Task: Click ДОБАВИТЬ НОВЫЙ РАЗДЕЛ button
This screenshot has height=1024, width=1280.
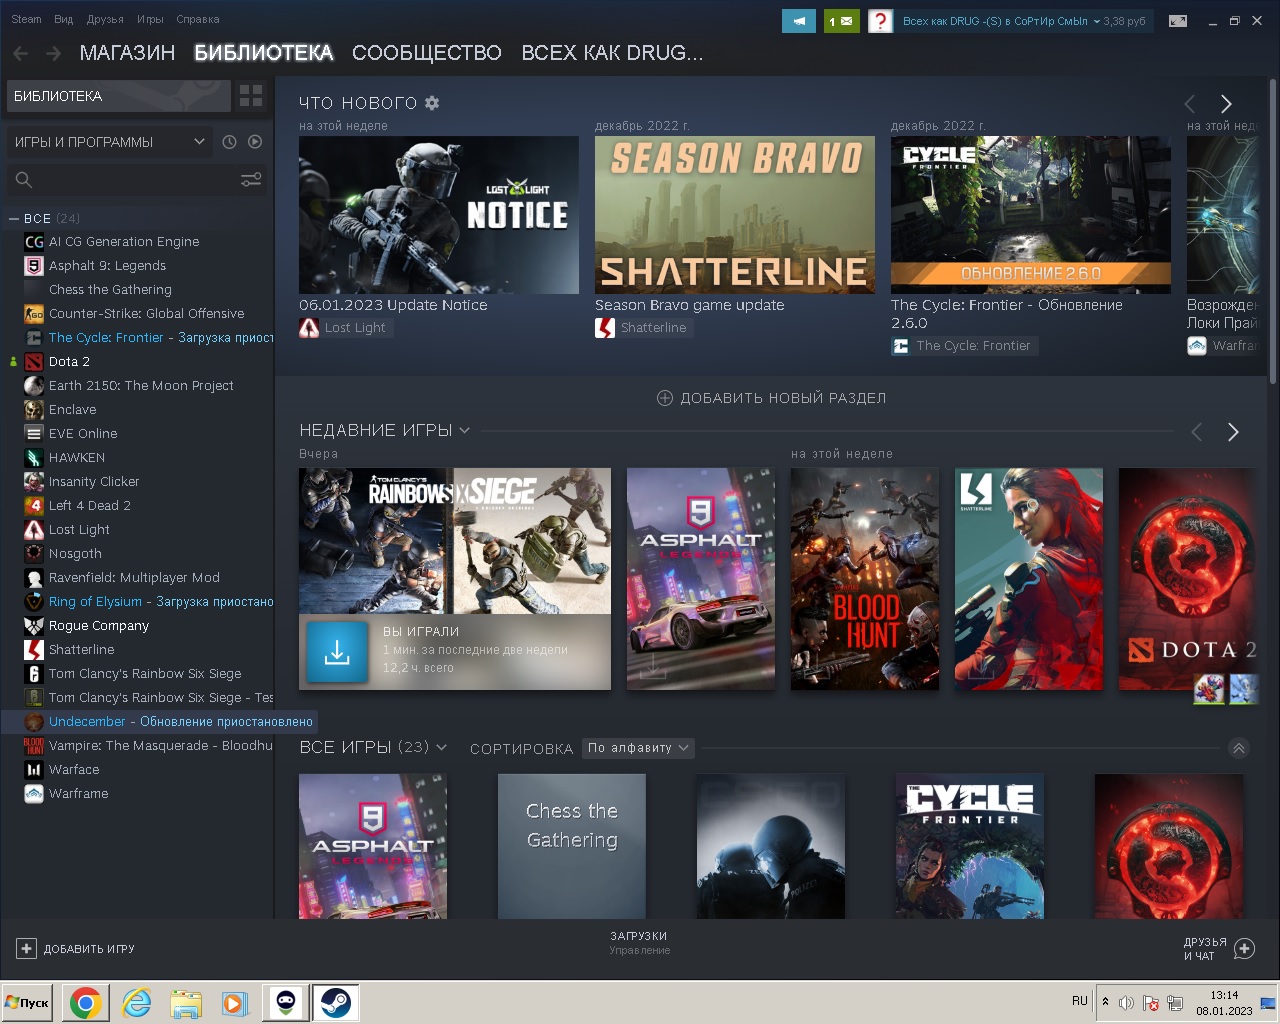Action: [x=771, y=398]
